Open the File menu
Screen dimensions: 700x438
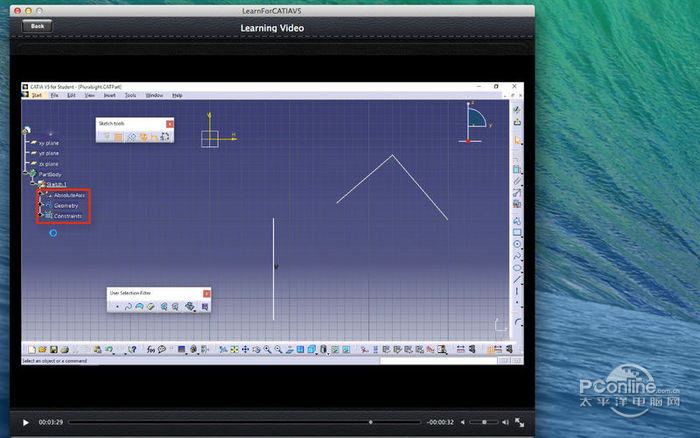(x=54, y=95)
